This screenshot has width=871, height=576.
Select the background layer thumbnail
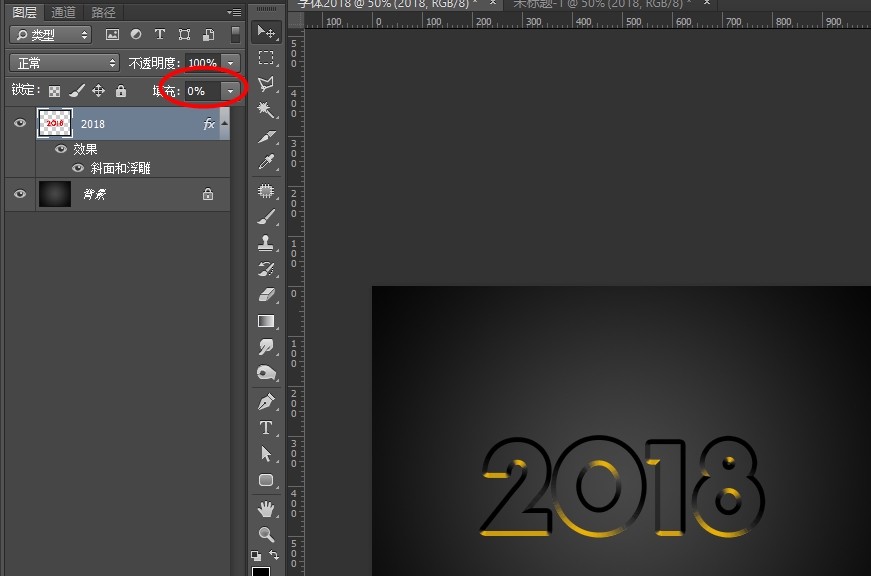click(x=54, y=194)
